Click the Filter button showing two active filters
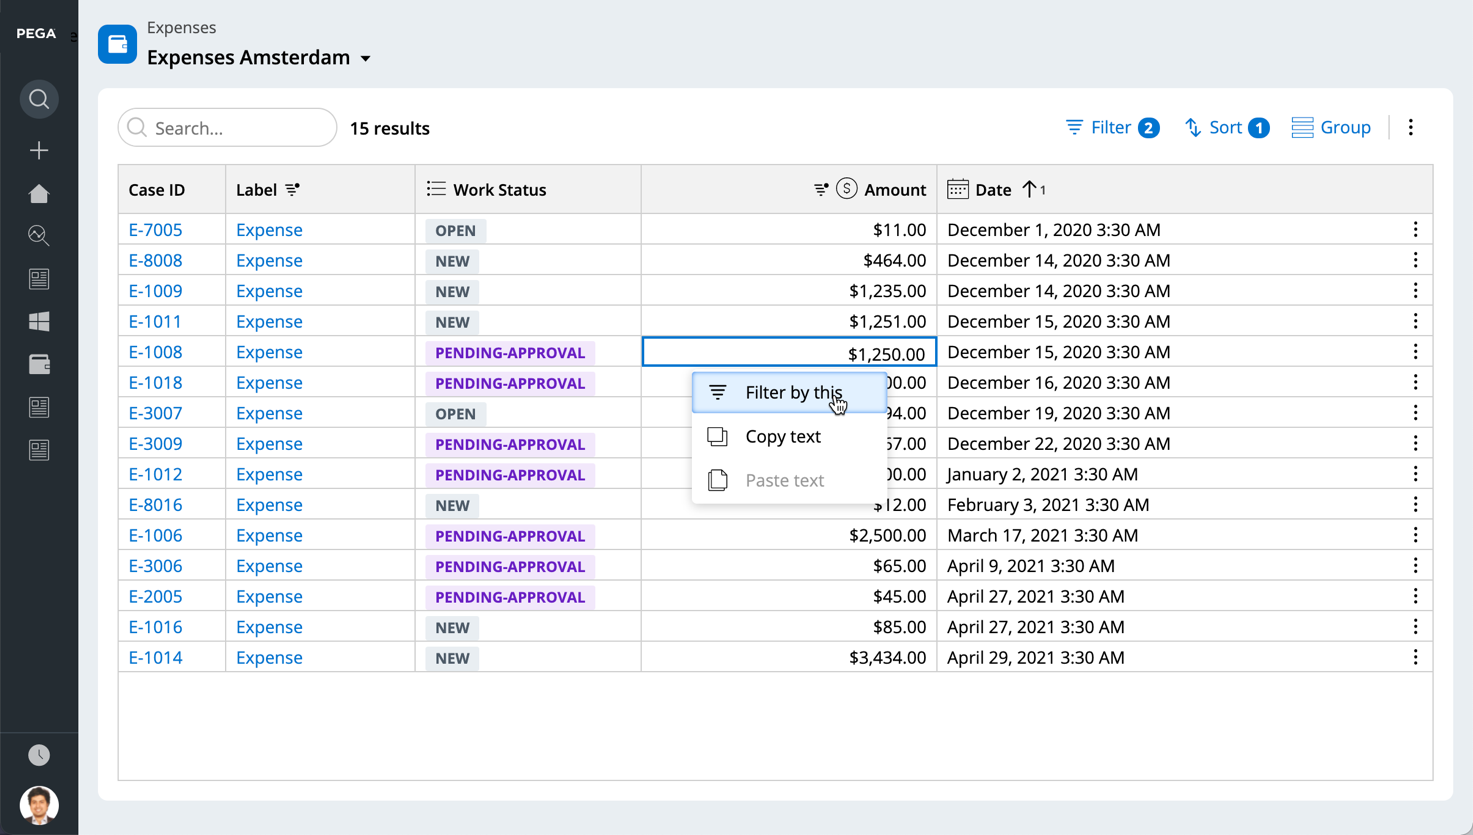The width and height of the screenshot is (1473, 835). (x=1110, y=127)
